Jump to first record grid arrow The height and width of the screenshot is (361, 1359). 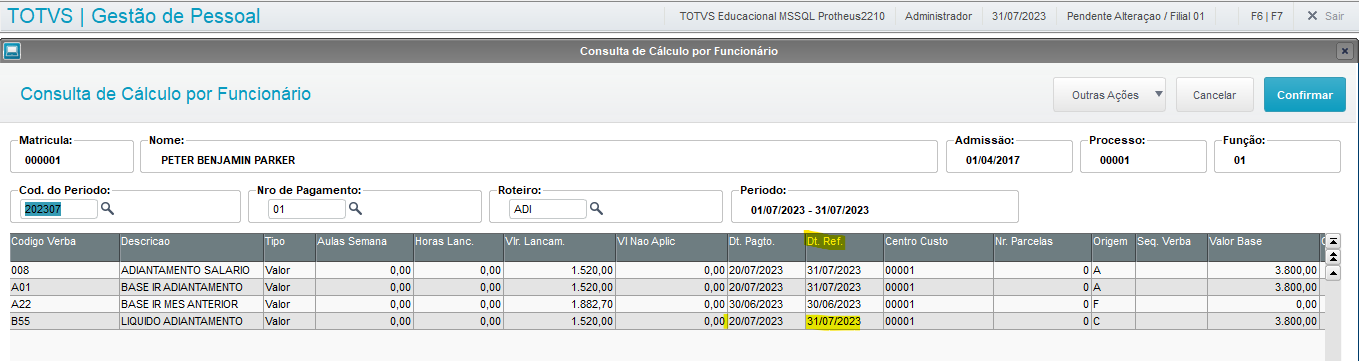[x=1334, y=241]
